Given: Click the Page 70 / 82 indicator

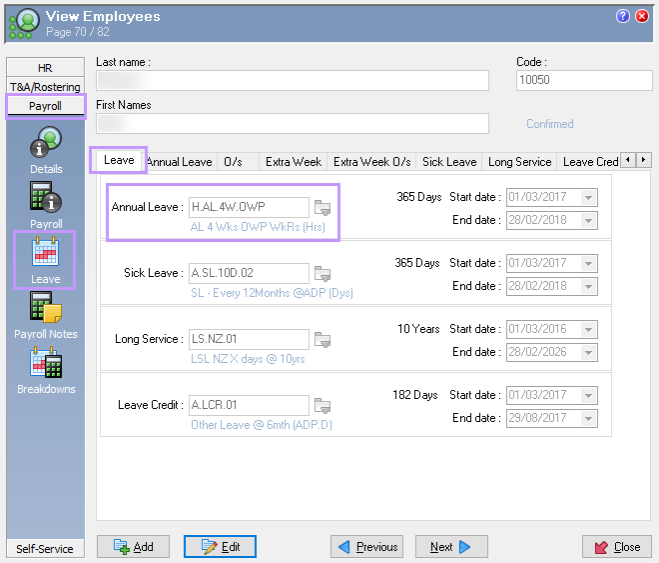Looking at the screenshot, I should click(78, 32).
